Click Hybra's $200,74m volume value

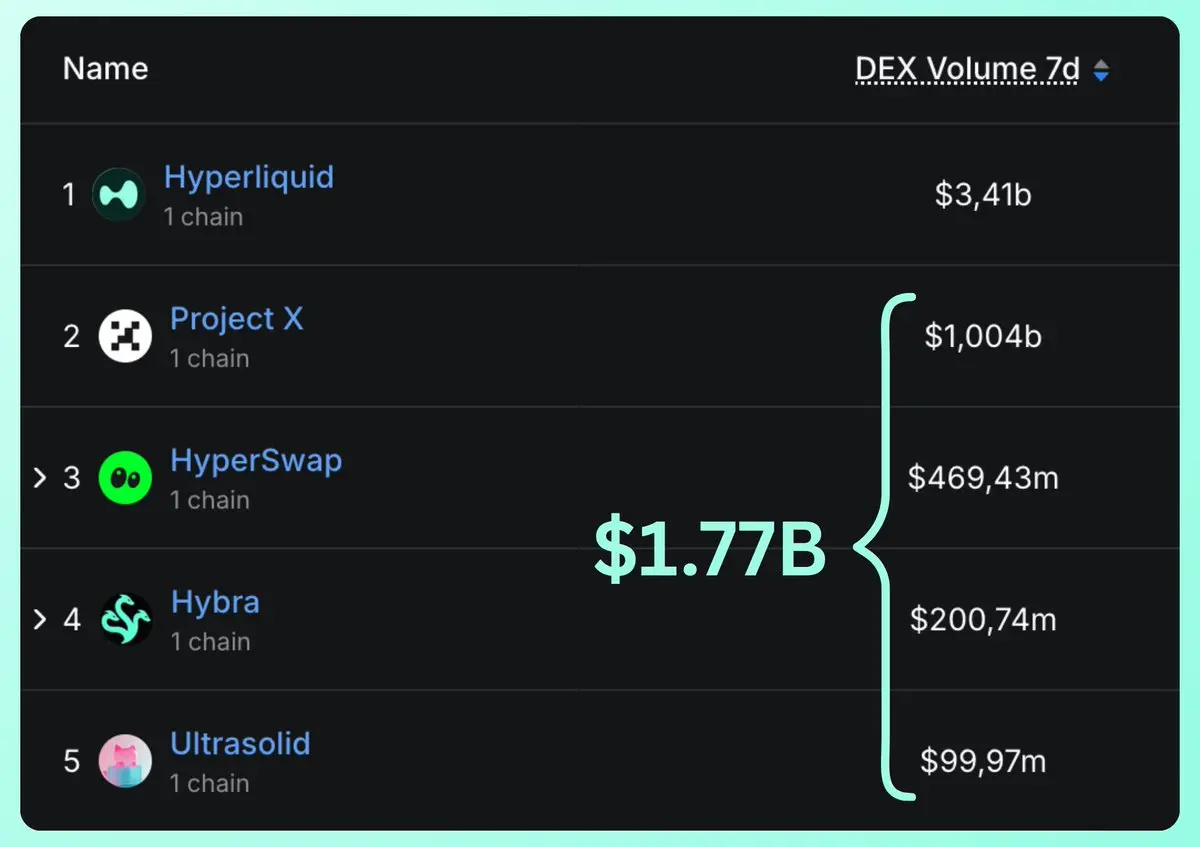tap(983, 620)
